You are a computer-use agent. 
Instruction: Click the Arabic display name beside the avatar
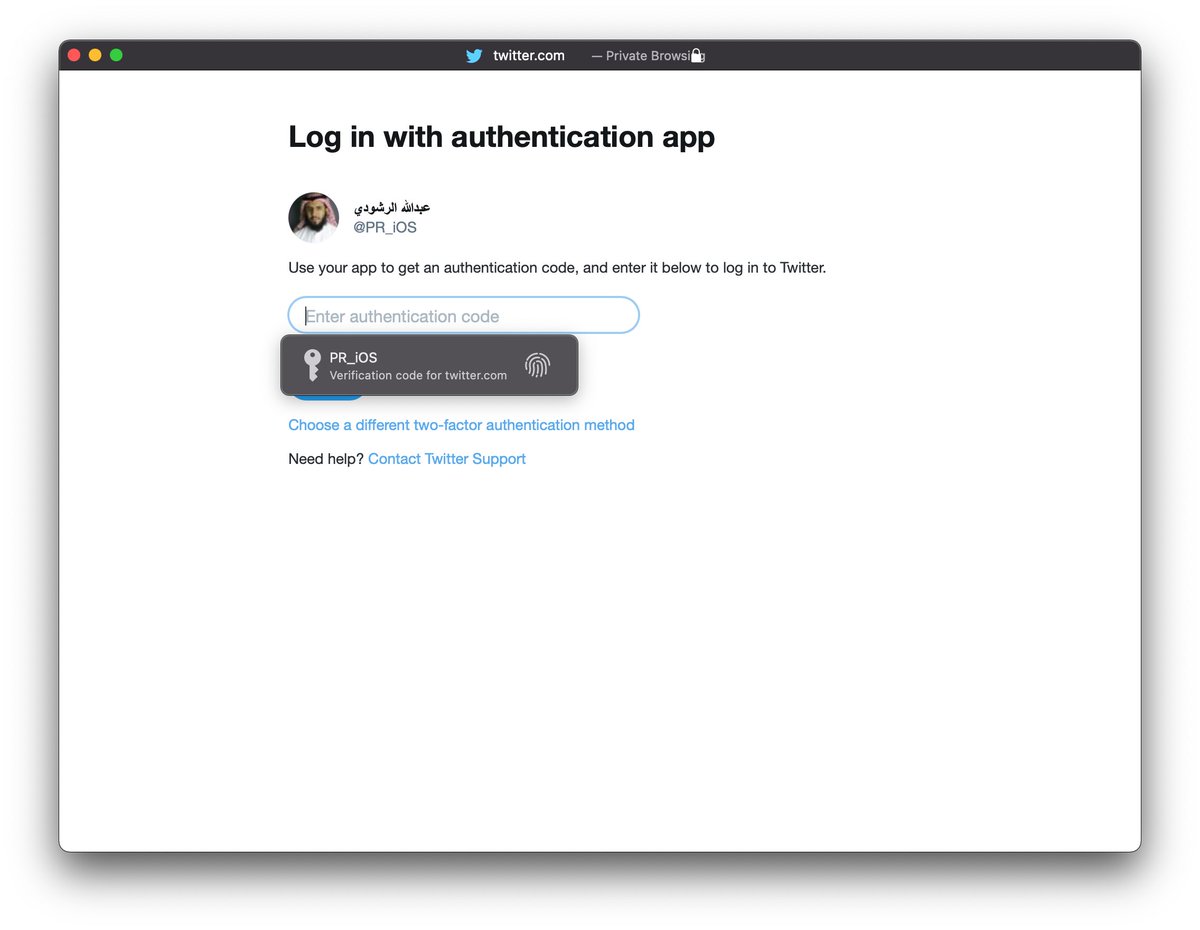(x=392, y=207)
